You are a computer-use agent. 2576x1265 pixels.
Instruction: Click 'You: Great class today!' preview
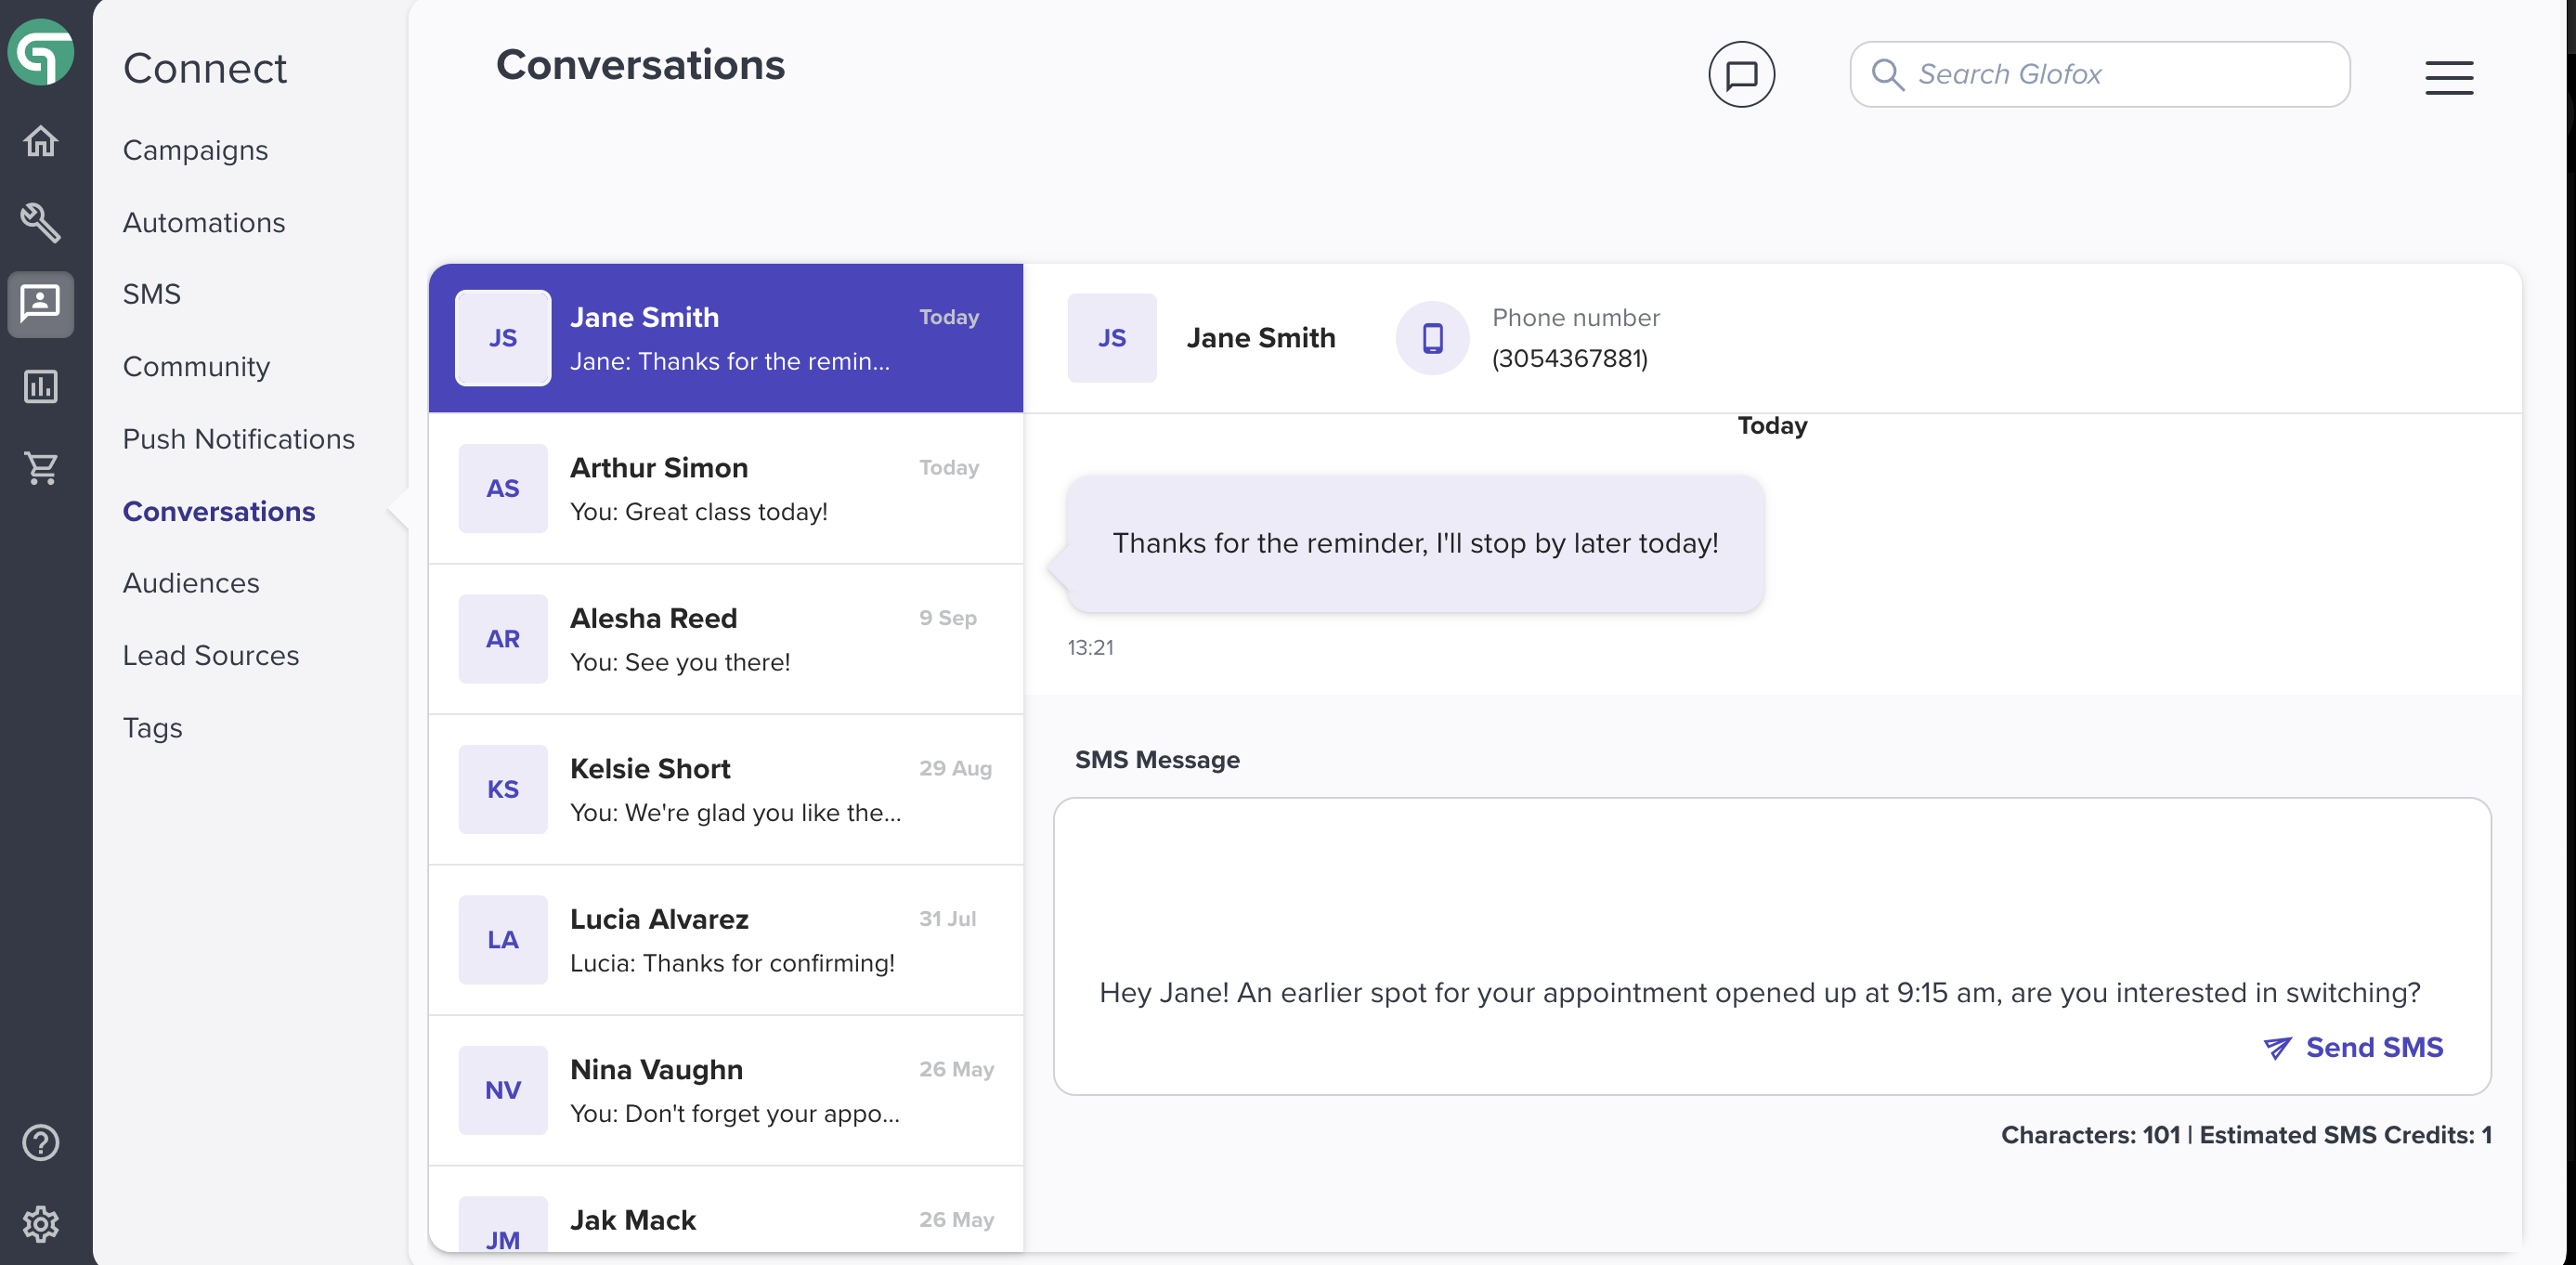(699, 512)
